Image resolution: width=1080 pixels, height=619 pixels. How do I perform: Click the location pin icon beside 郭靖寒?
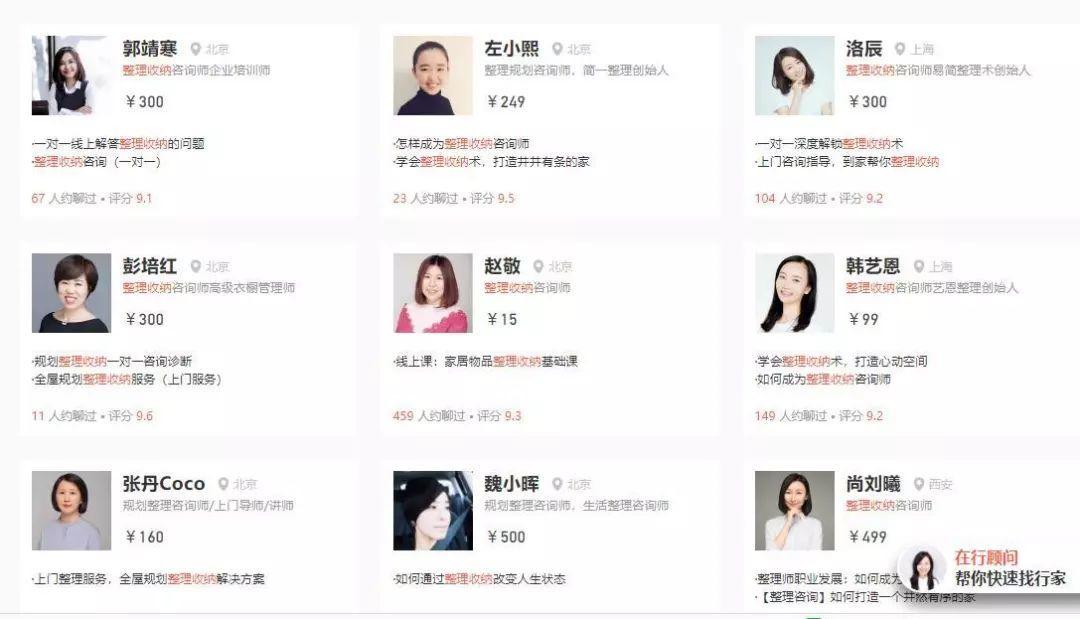point(196,49)
